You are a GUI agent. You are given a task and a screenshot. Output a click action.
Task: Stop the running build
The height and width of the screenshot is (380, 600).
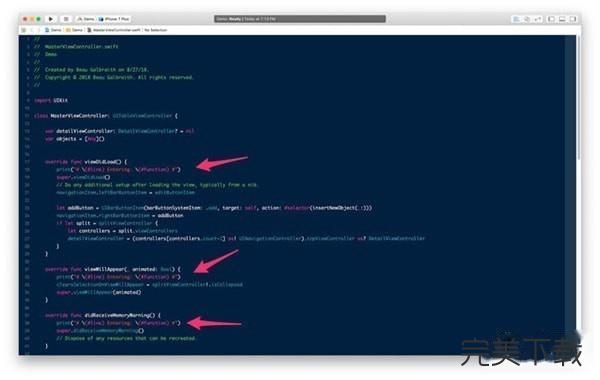66,19
